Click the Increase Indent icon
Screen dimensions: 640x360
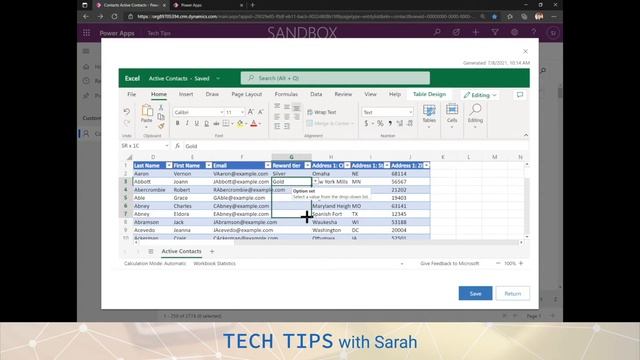[x=287, y=127]
